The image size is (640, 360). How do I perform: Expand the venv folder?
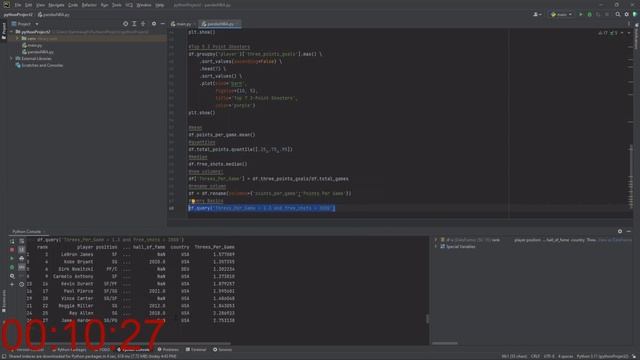coord(18,38)
